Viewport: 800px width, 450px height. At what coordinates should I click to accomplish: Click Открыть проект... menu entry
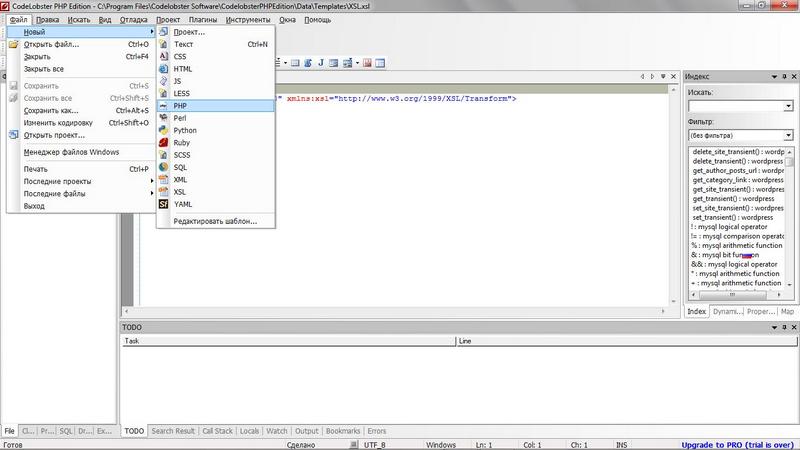coord(81,135)
